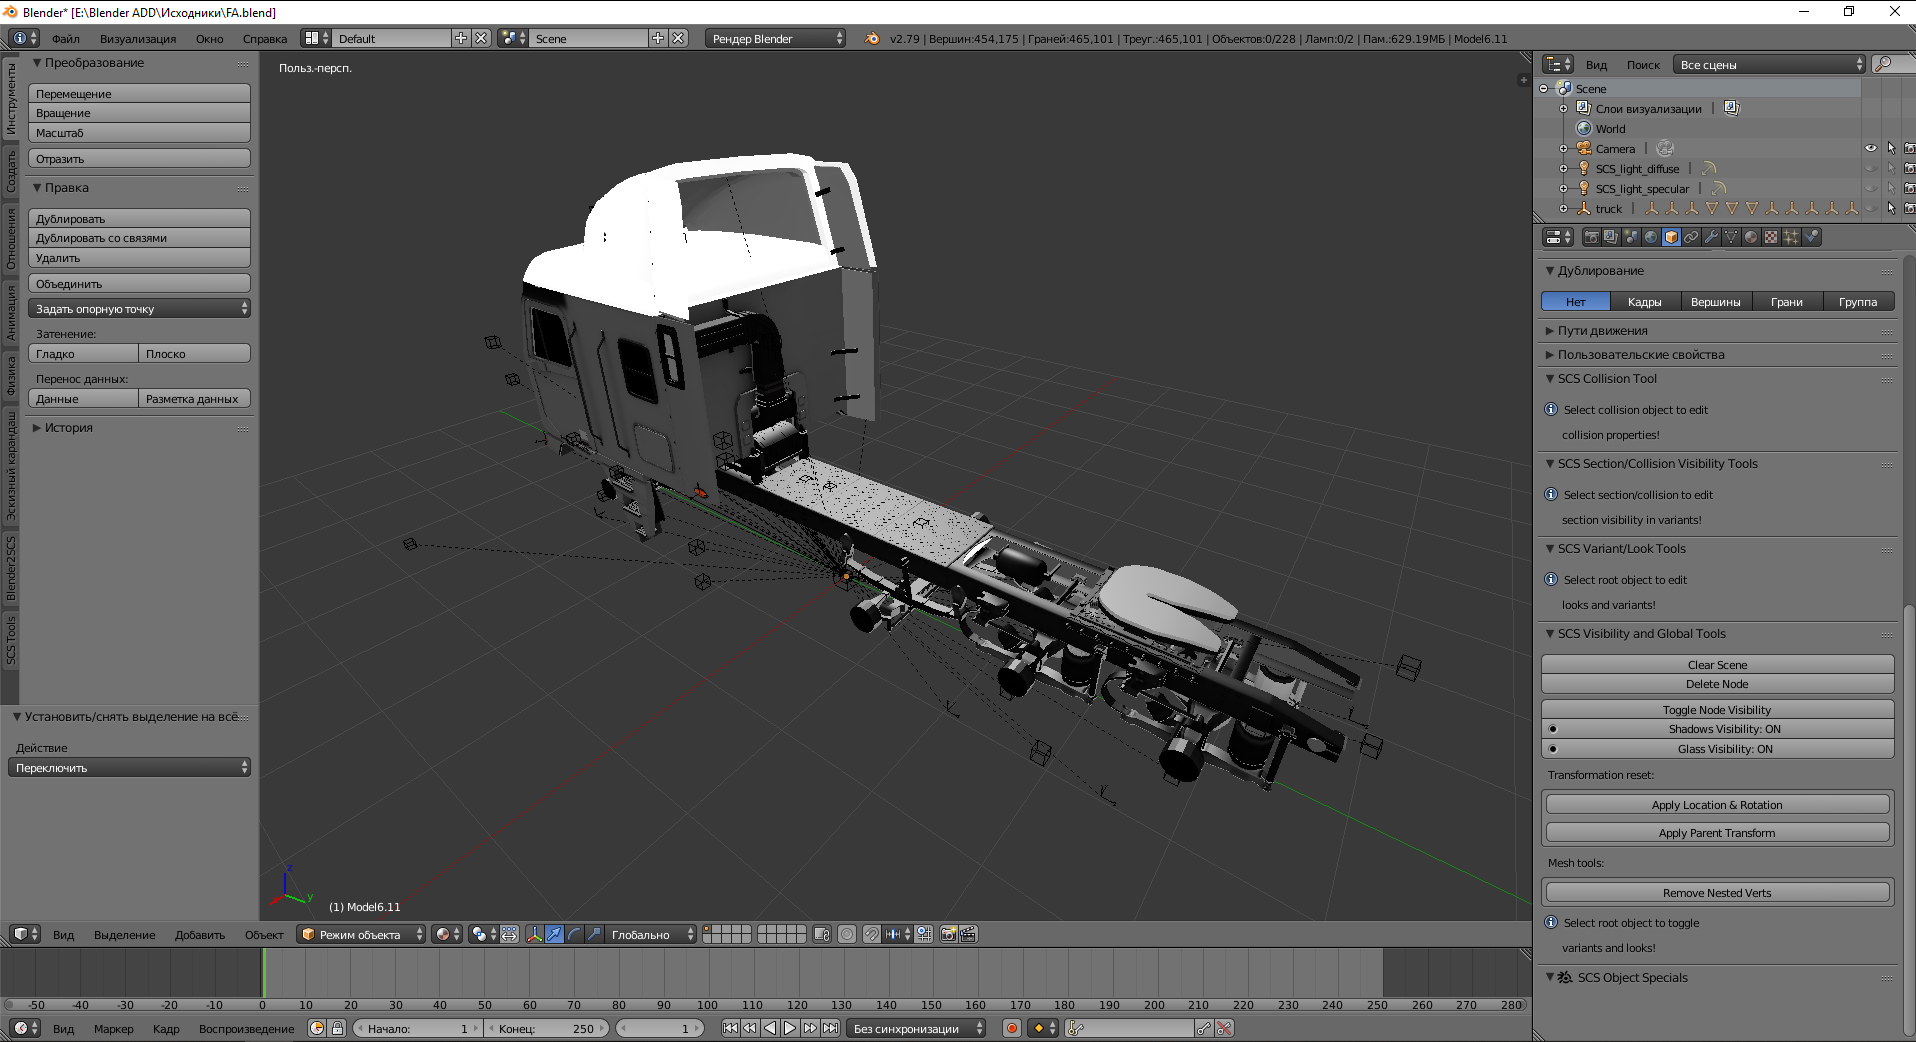Click the World globe properties tab
The height and width of the screenshot is (1042, 1916).
pos(1651,237)
